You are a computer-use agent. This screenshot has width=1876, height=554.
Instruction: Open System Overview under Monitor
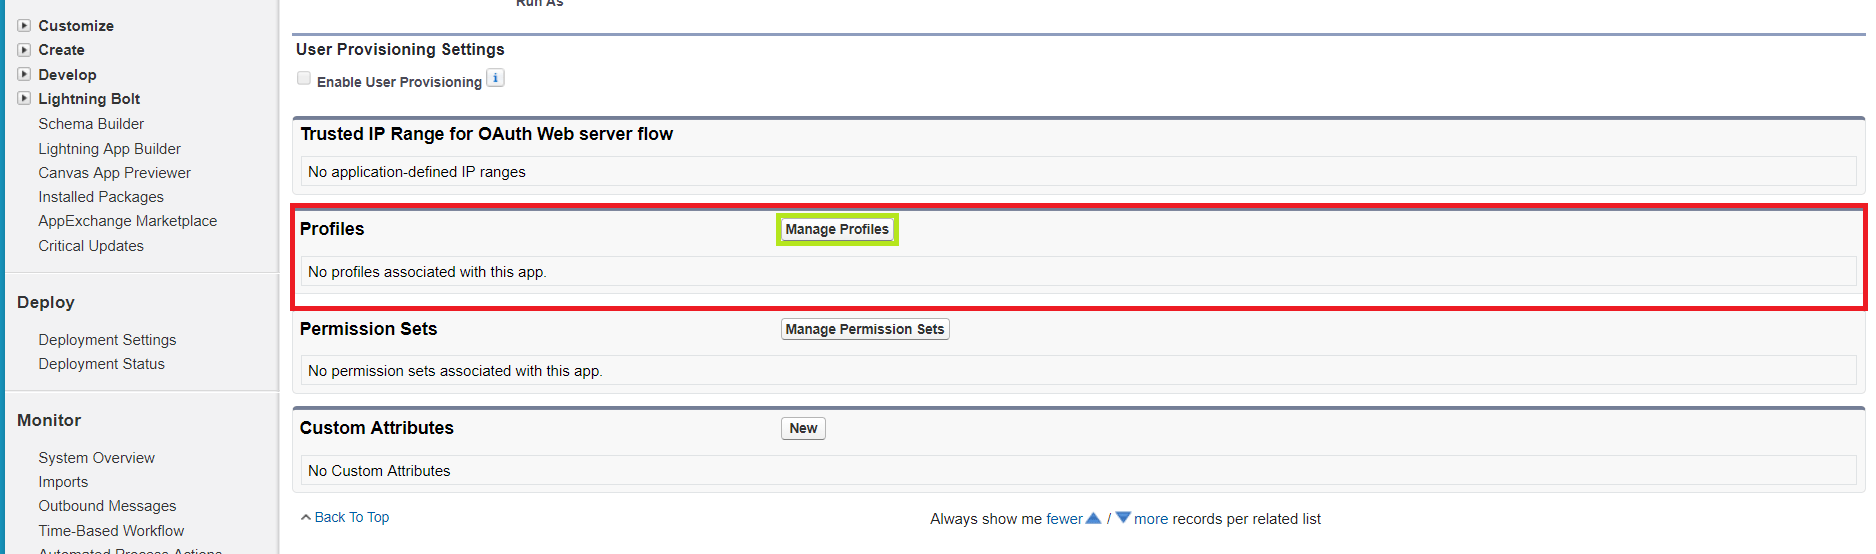97,458
